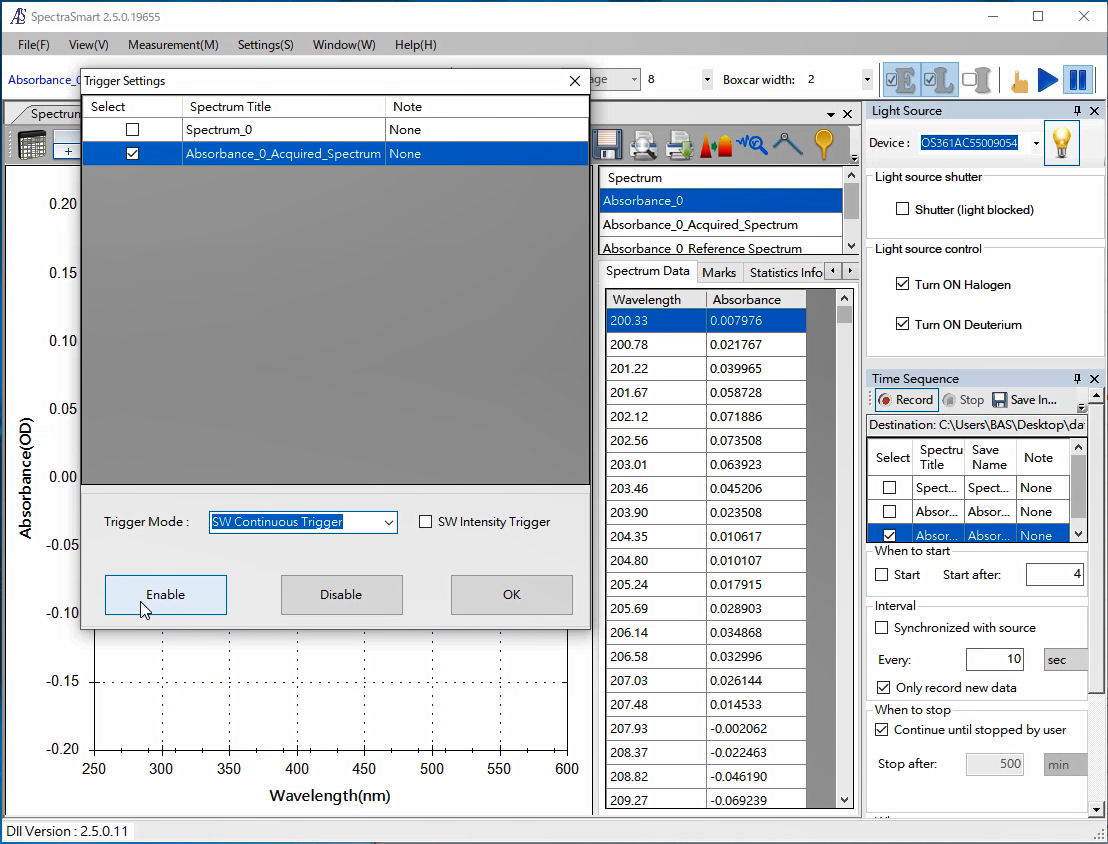The image size is (1108, 844).
Task: Expand the Boxcar width dropdown
Action: pos(866,80)
